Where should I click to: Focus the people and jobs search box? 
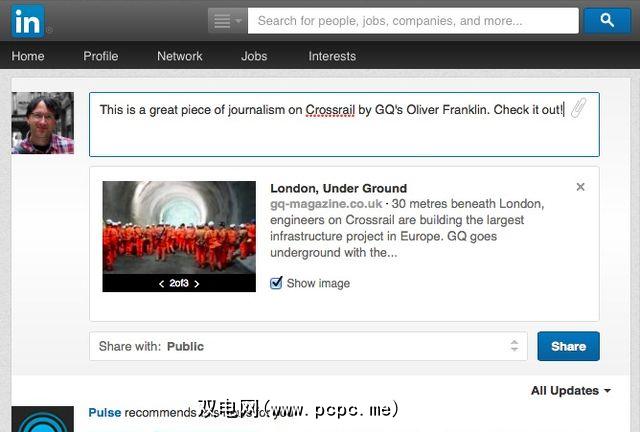(x=413, y=20)
